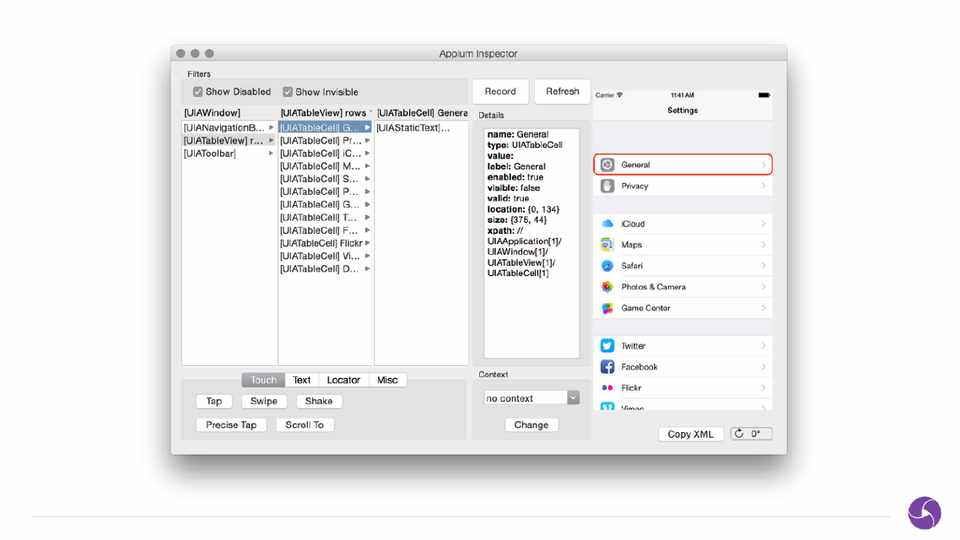This screenshot has width=960, height=540.
Task: Click the rotate 0° orientation button
Action: click(750, 434)
